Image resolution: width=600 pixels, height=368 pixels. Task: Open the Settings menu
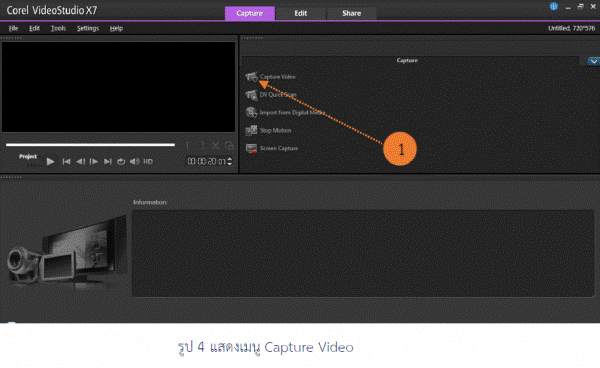click(88, 28)
